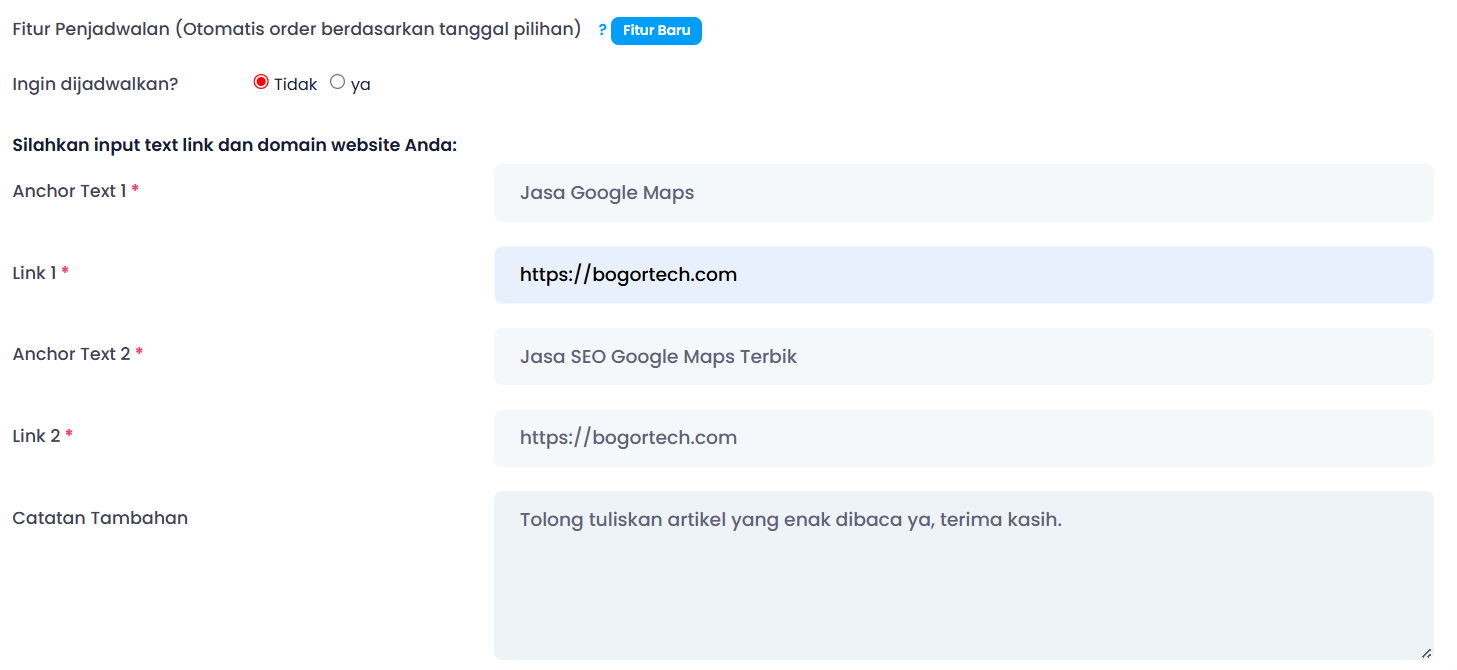The image size is (1457, 670).
Task: Click the Anchor Text 2 label
Action: (78, 354)
